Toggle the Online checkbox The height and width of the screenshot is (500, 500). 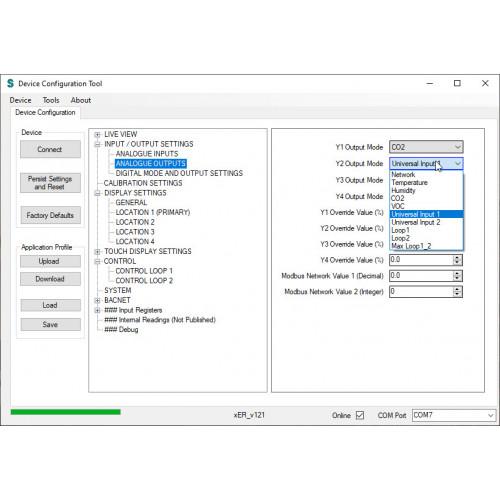point(360,415)
